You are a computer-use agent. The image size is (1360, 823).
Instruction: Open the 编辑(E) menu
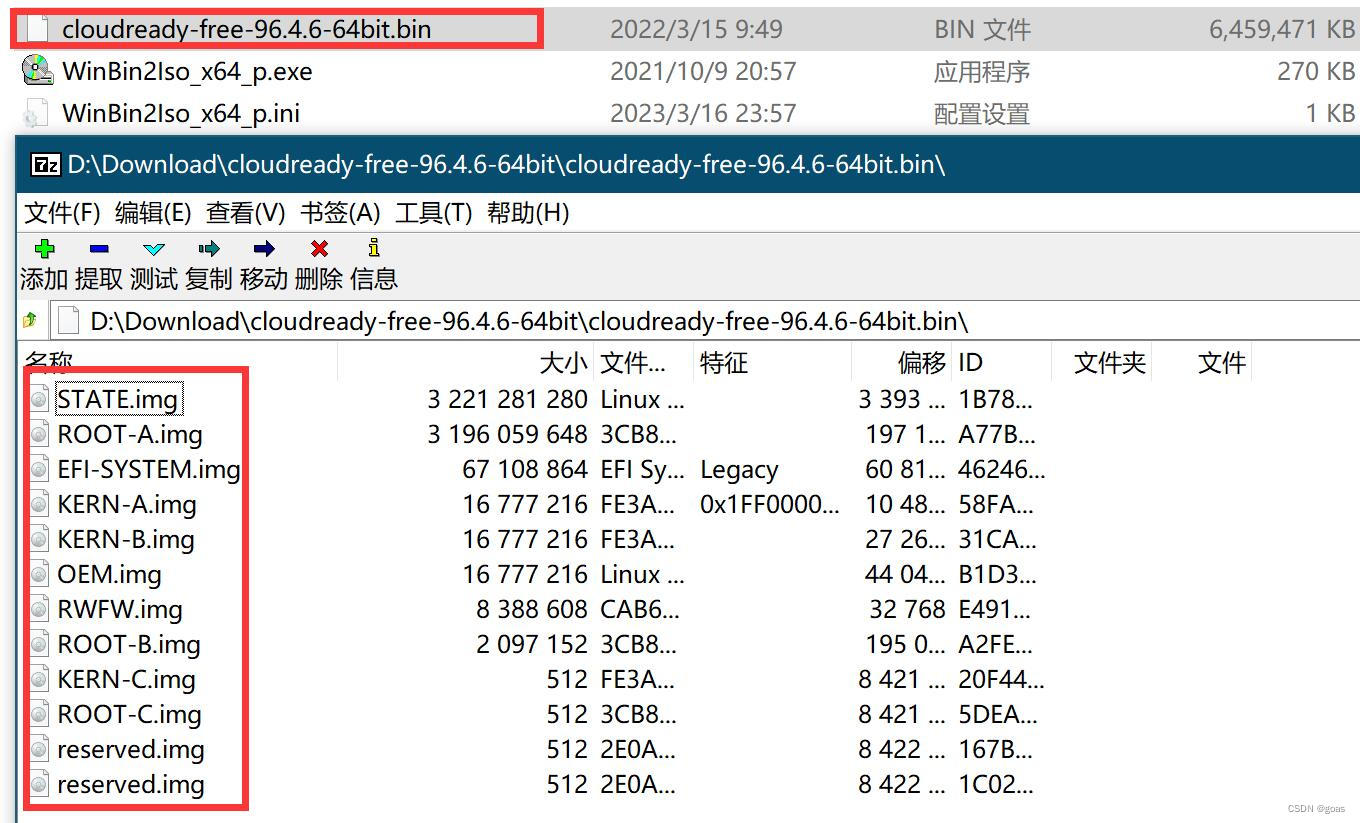click(153, 213)
